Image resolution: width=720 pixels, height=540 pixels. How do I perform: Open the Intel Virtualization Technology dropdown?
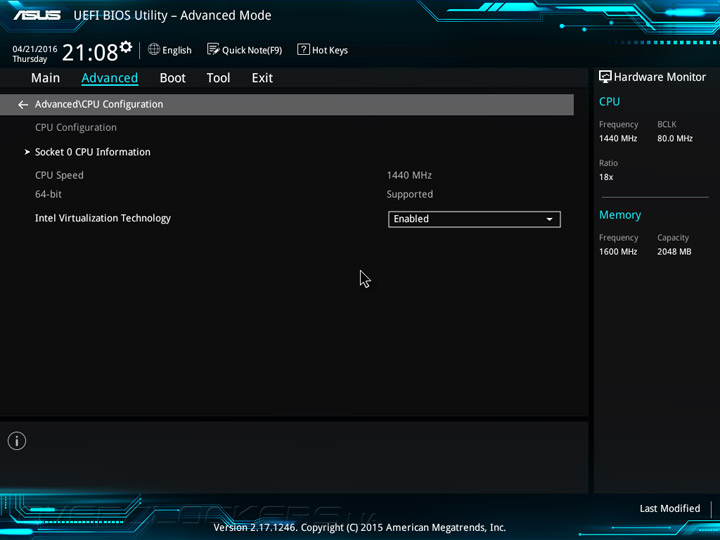coord(474,219)
